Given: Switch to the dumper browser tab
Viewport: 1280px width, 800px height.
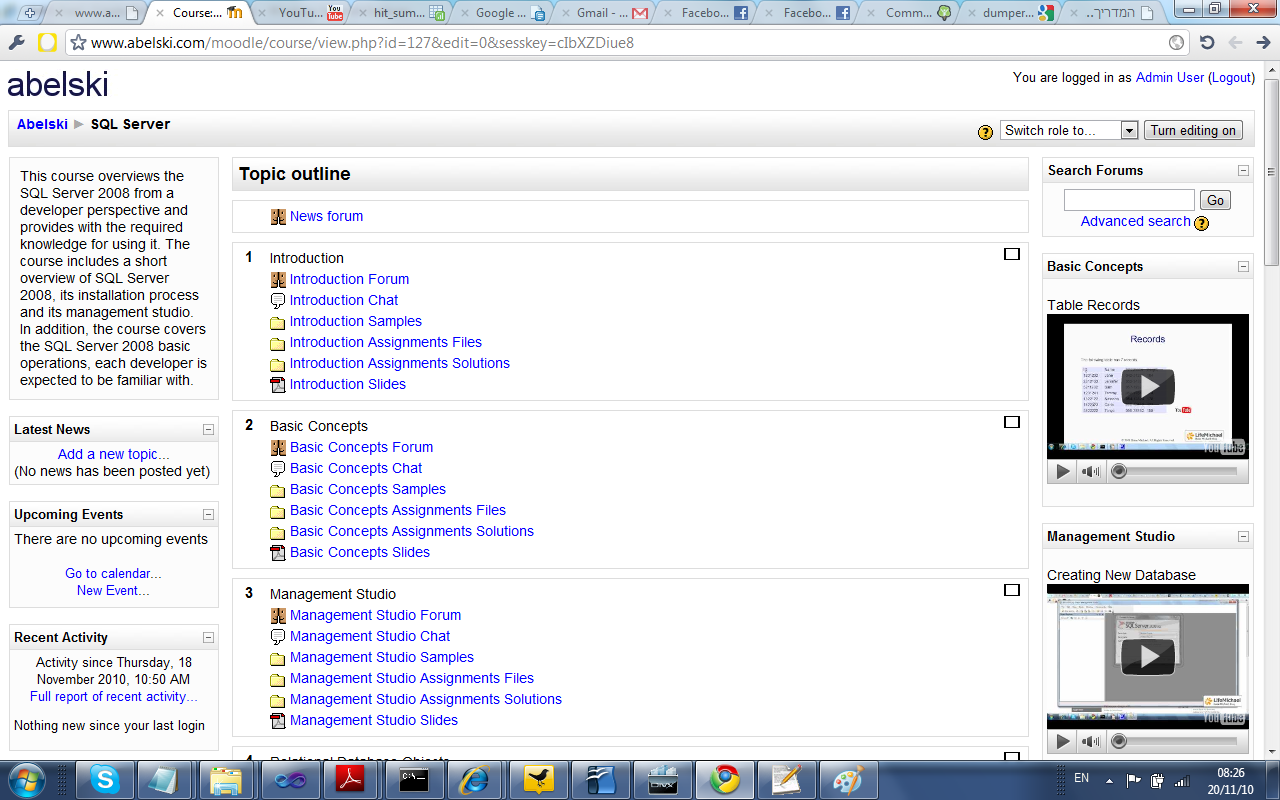Looking at the screenshot, I should [1008, 13].
